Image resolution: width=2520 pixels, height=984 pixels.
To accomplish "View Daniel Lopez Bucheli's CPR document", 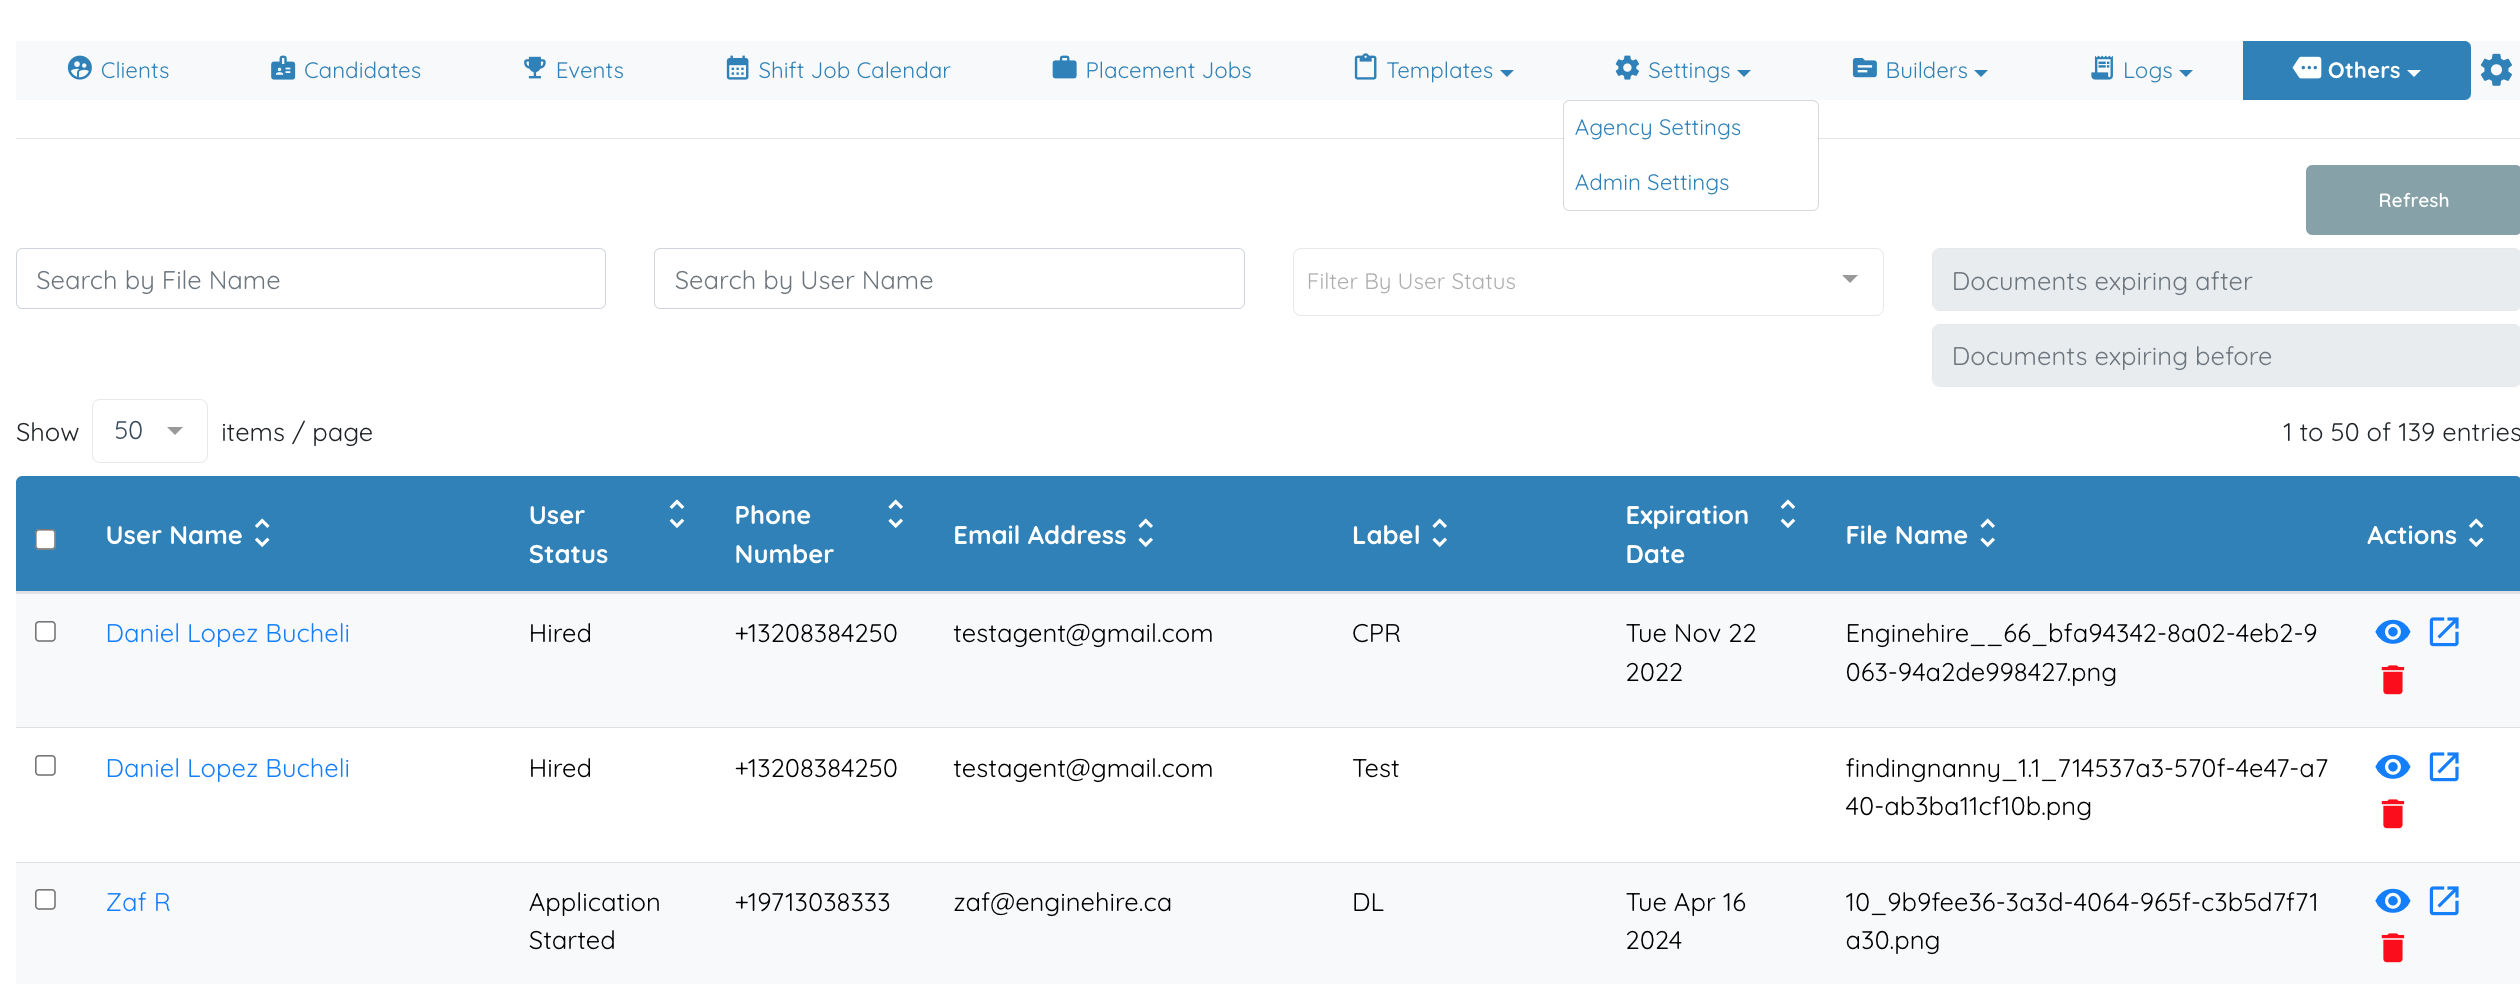I will [x=2392, y=632].
